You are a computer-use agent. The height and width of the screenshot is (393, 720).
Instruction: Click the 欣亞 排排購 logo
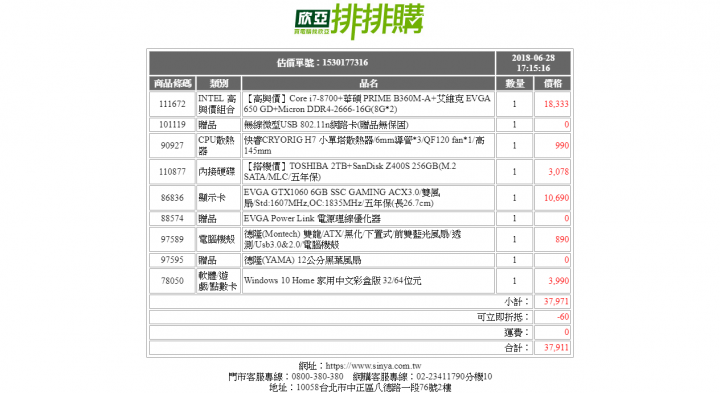tap(359, 21)
